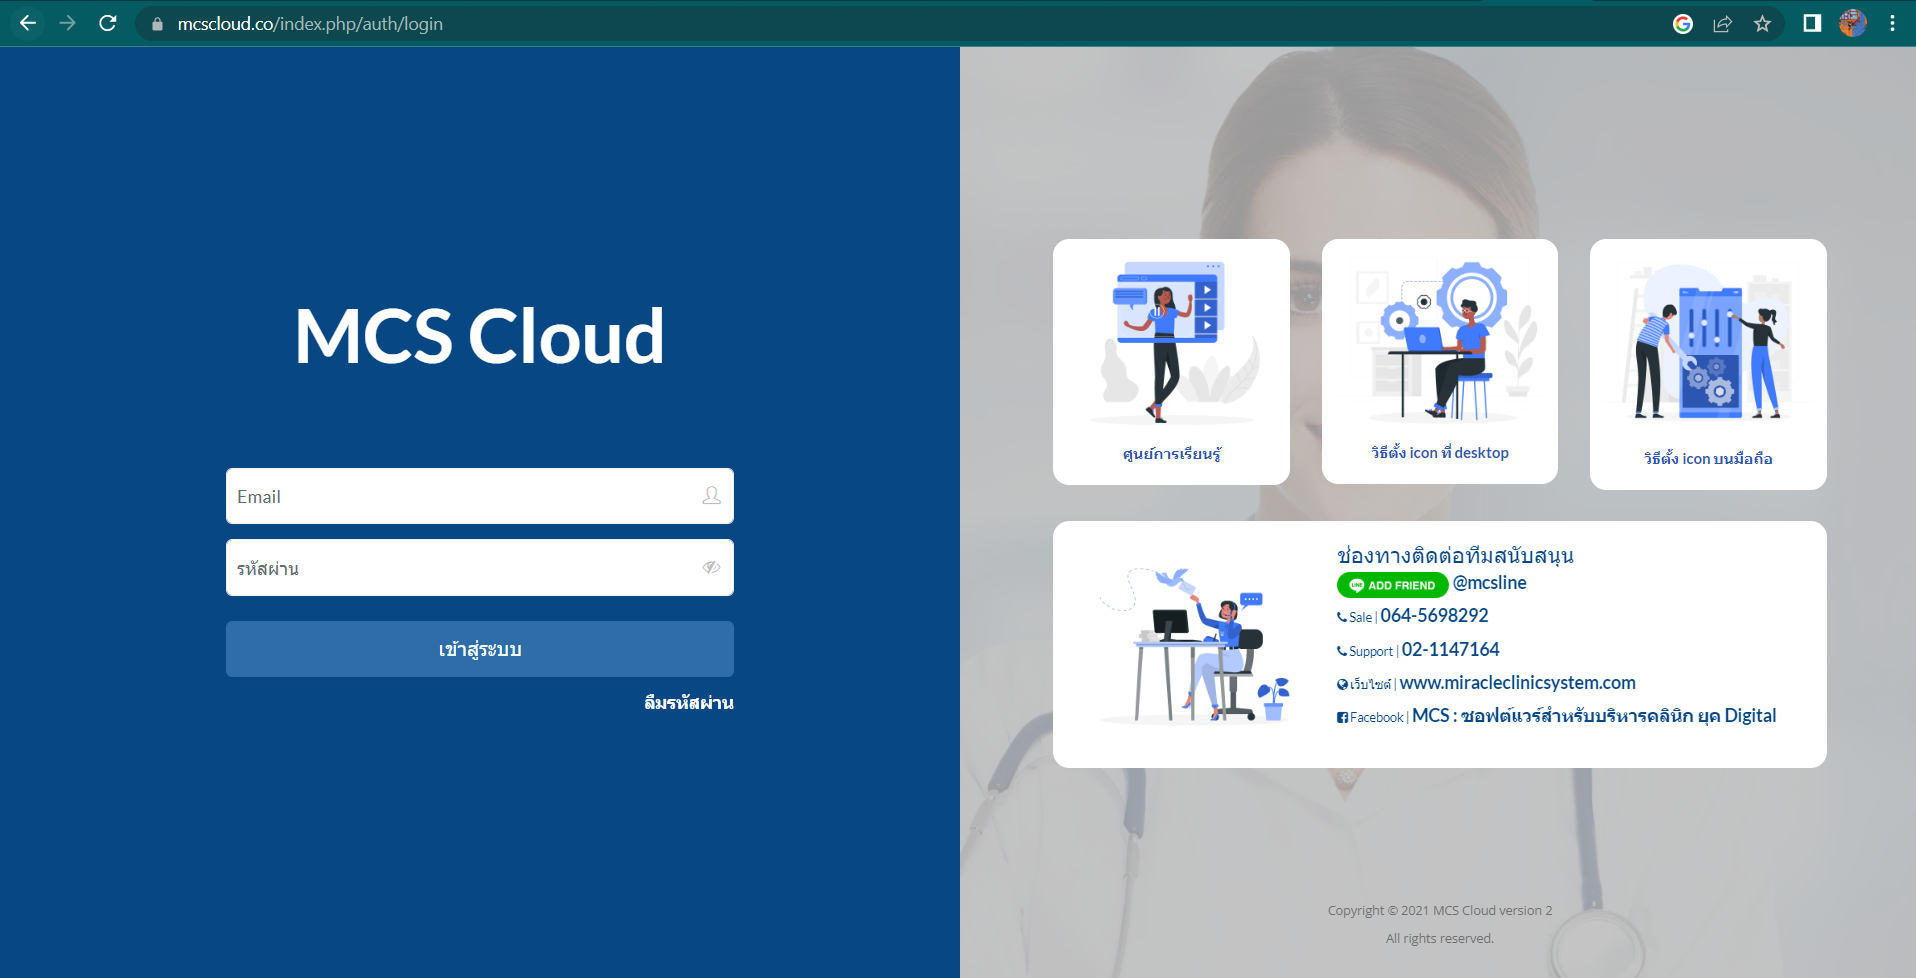Click Sale phone icon

coord(1342,617)
